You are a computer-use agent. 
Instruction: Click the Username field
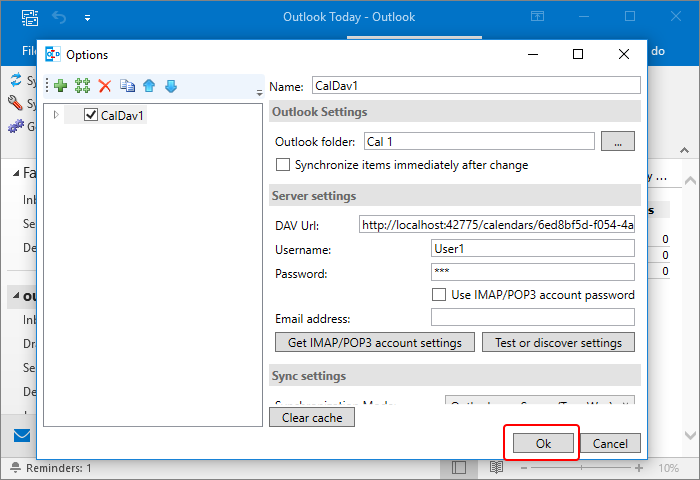[x=533, y=248]
